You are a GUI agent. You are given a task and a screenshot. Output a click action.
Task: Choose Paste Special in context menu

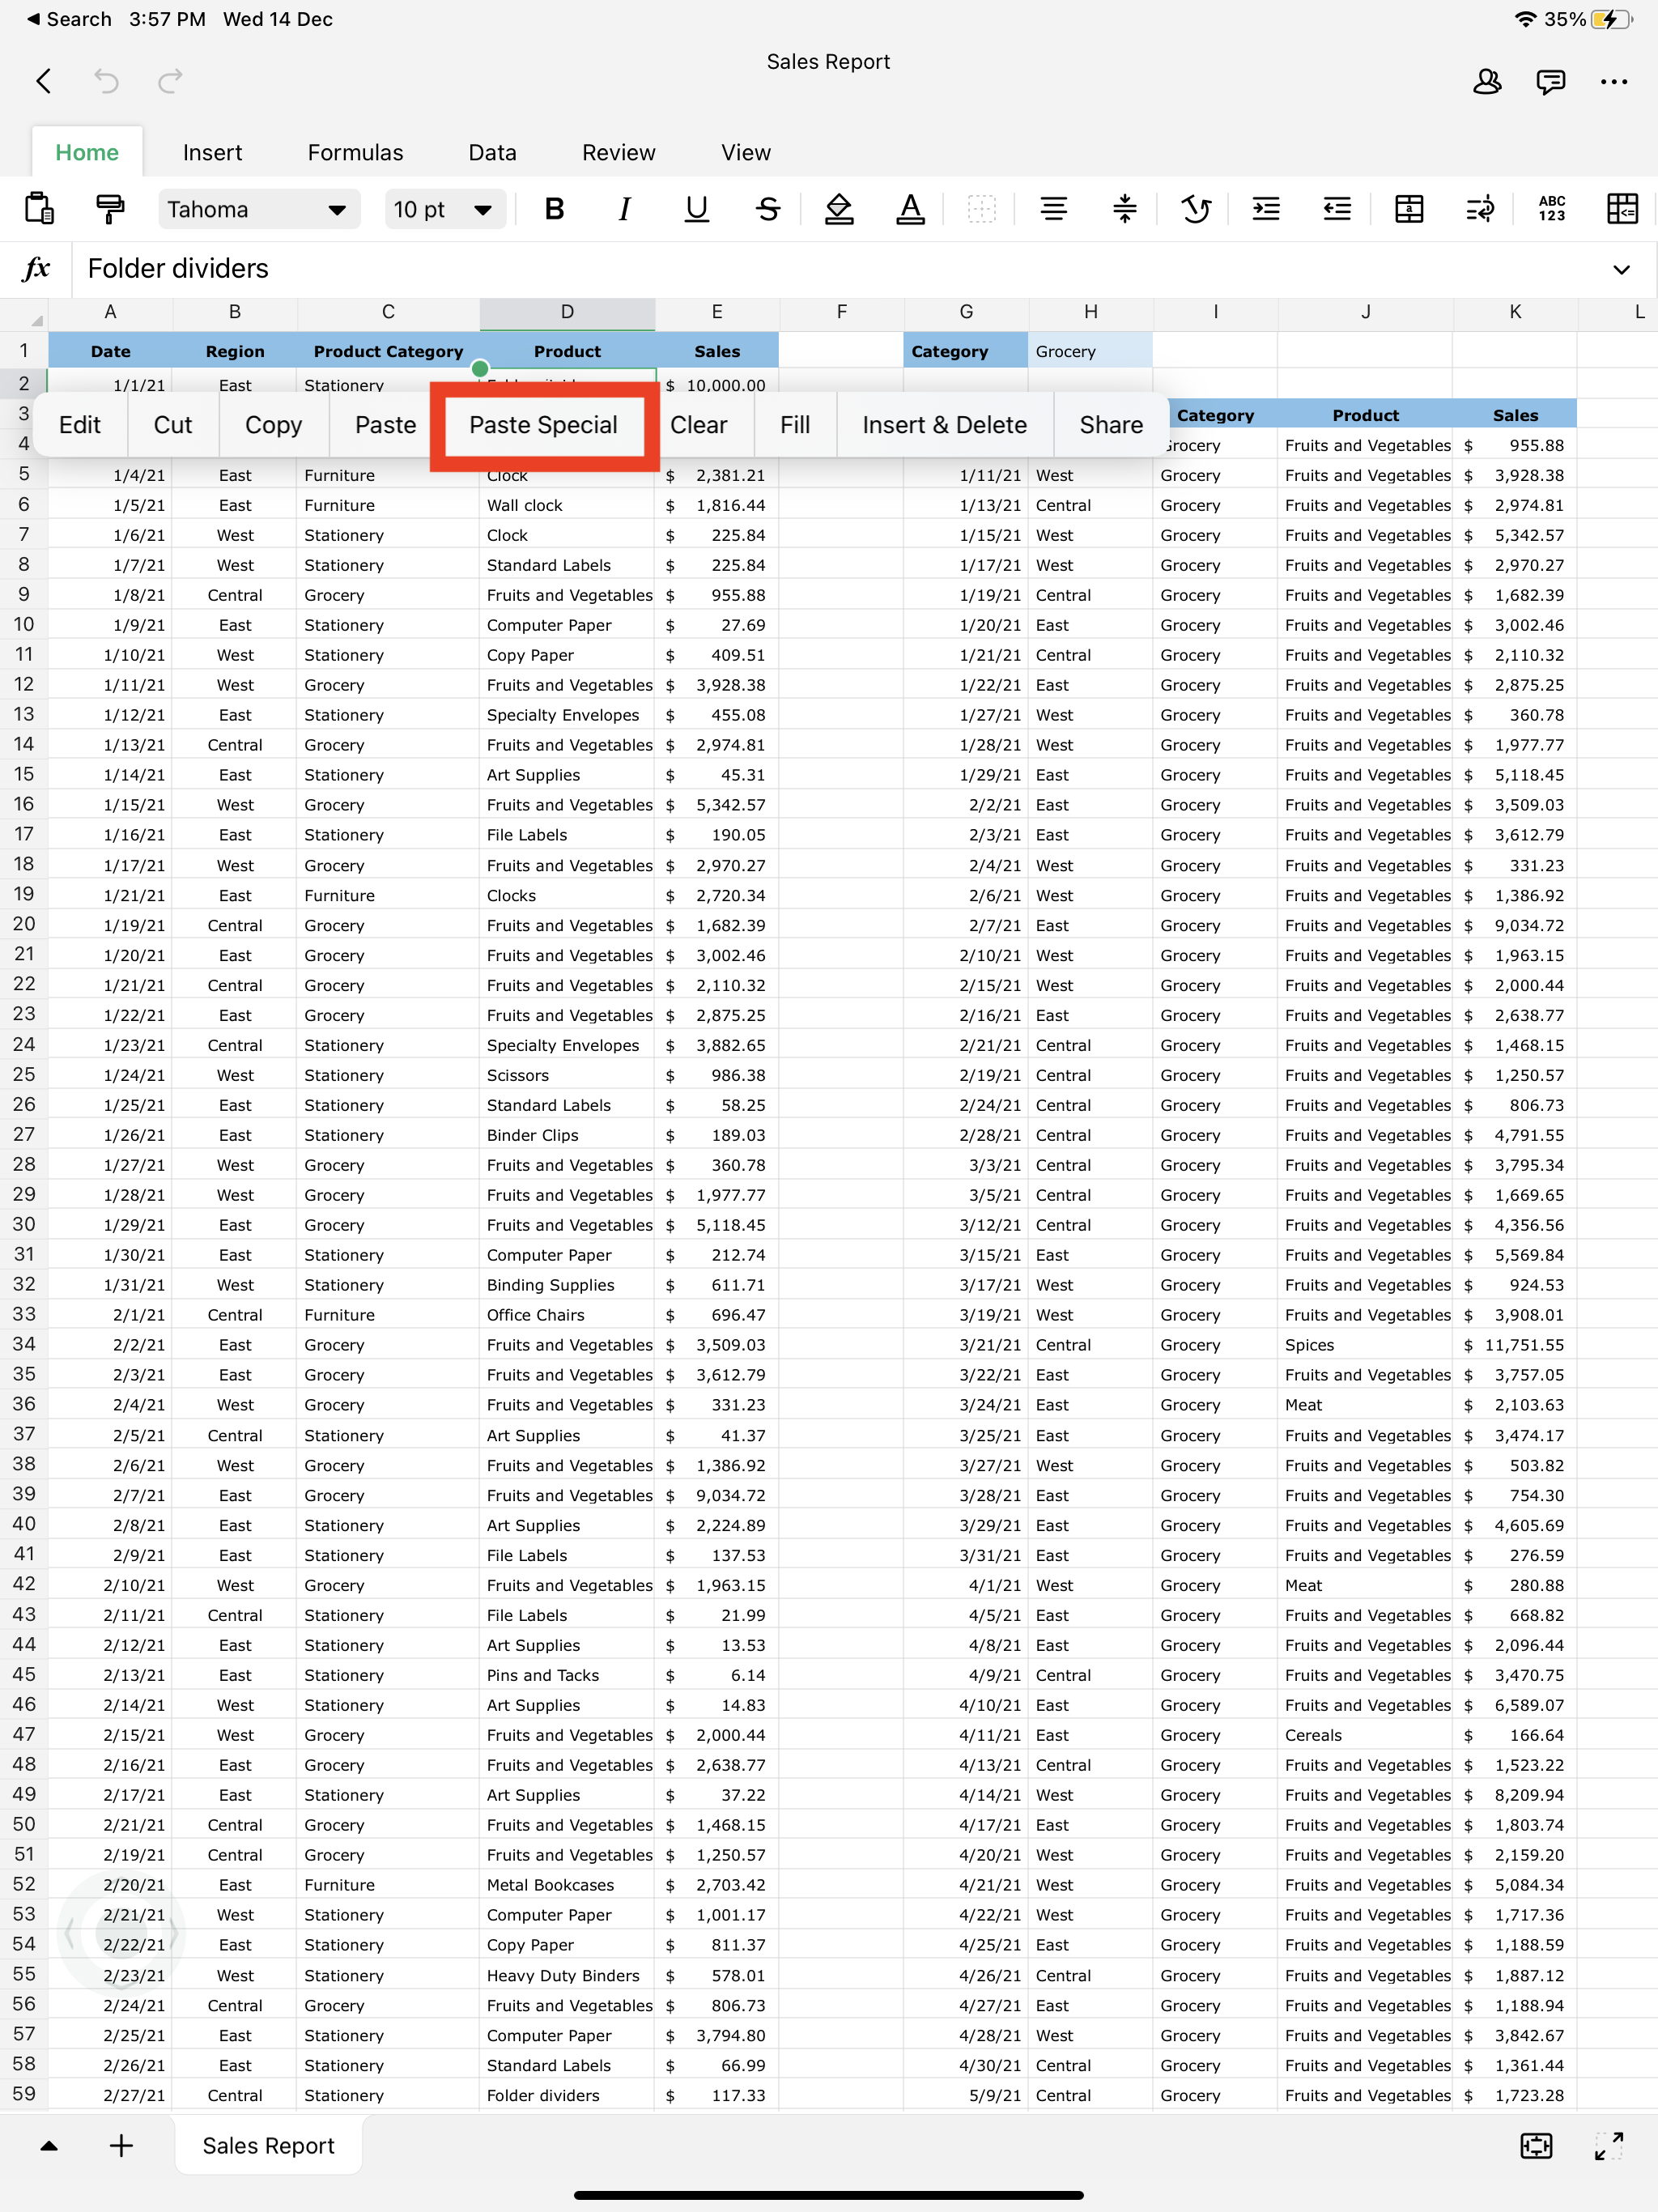click(x=543, y=425)
